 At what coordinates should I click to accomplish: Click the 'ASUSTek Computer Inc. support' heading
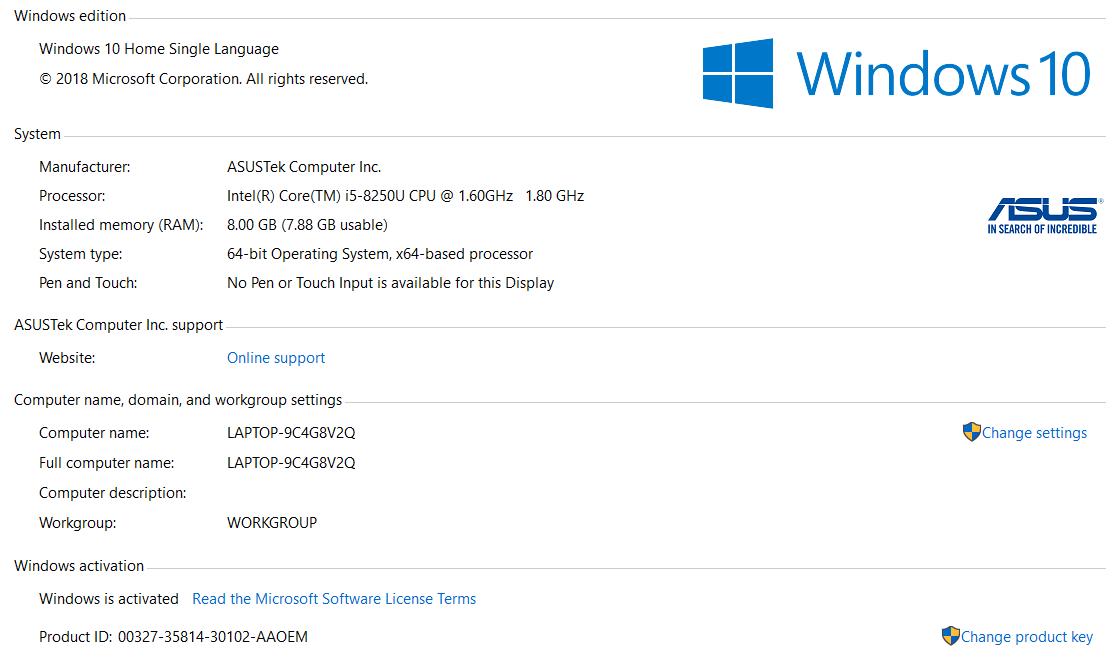coord(119,325)
